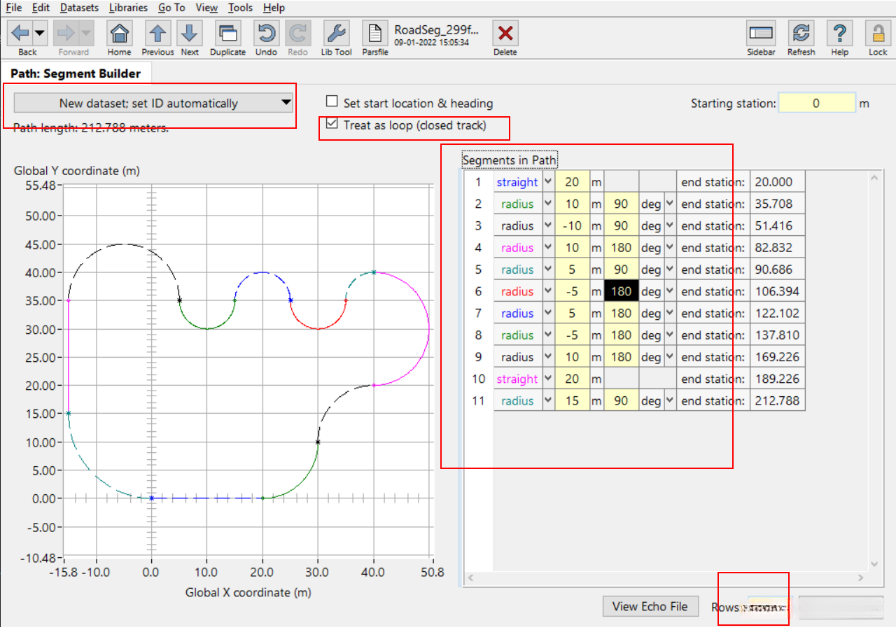Delete the dataset with red X

pos(506,34)
